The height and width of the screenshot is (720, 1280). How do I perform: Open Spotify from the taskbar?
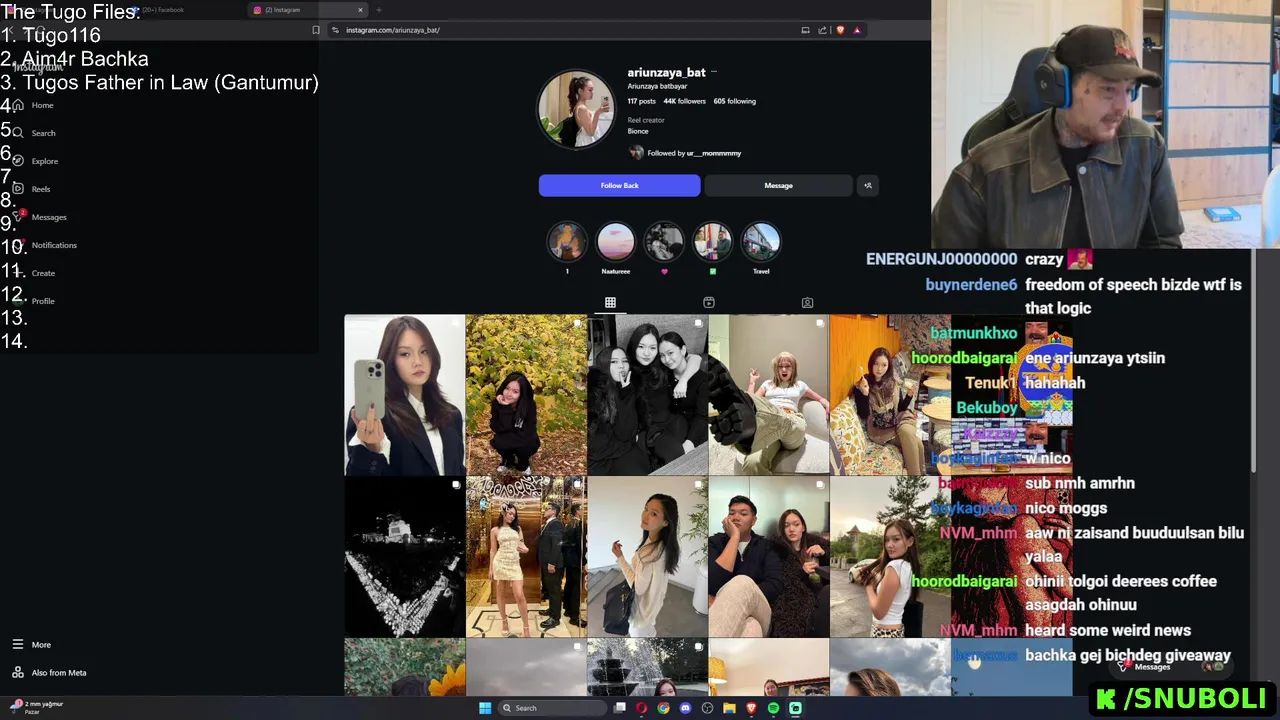(773, 708)
